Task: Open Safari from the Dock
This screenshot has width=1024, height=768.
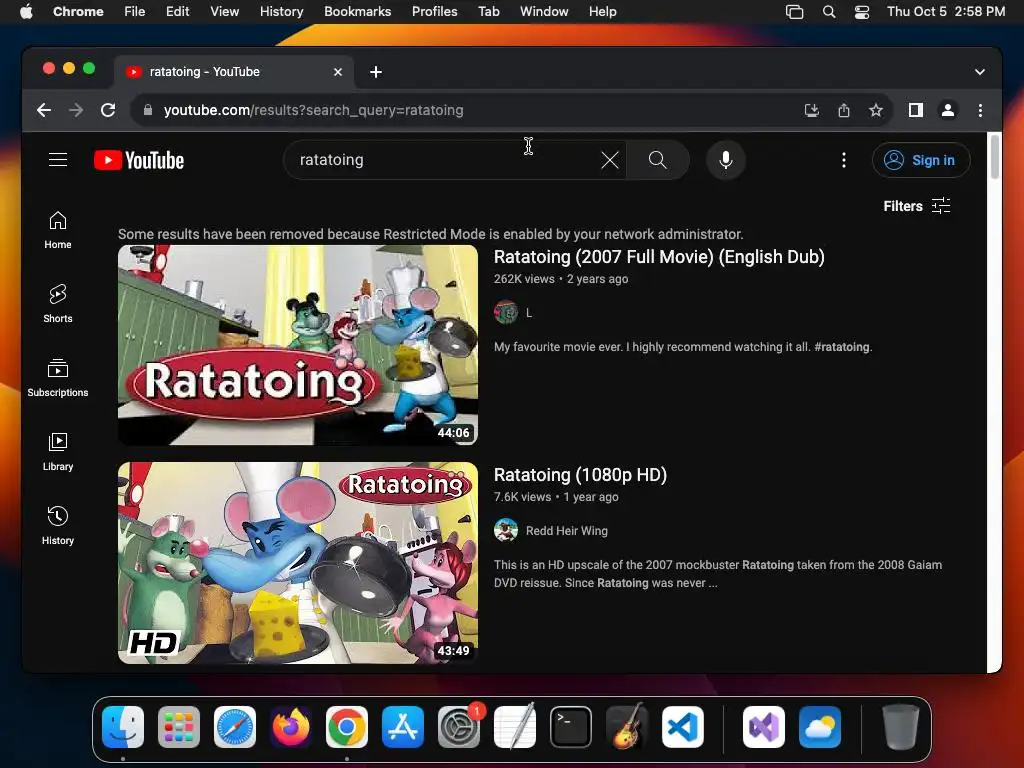Action: [234, 727]
